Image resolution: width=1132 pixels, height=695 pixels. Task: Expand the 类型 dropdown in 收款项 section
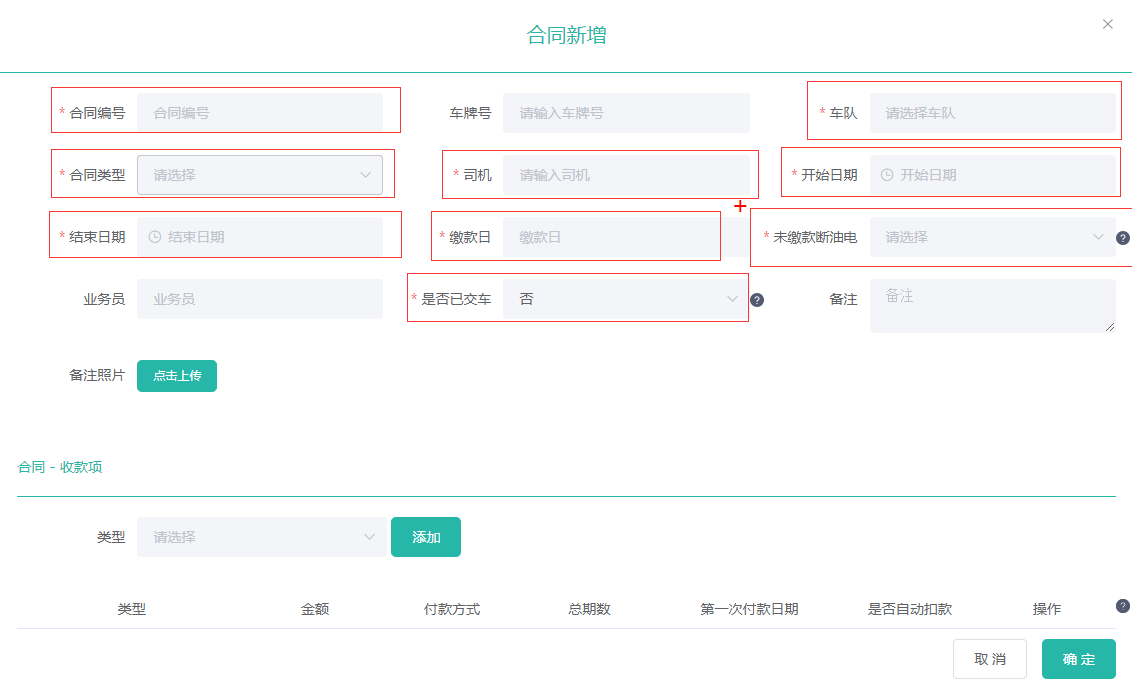(260, 537)
